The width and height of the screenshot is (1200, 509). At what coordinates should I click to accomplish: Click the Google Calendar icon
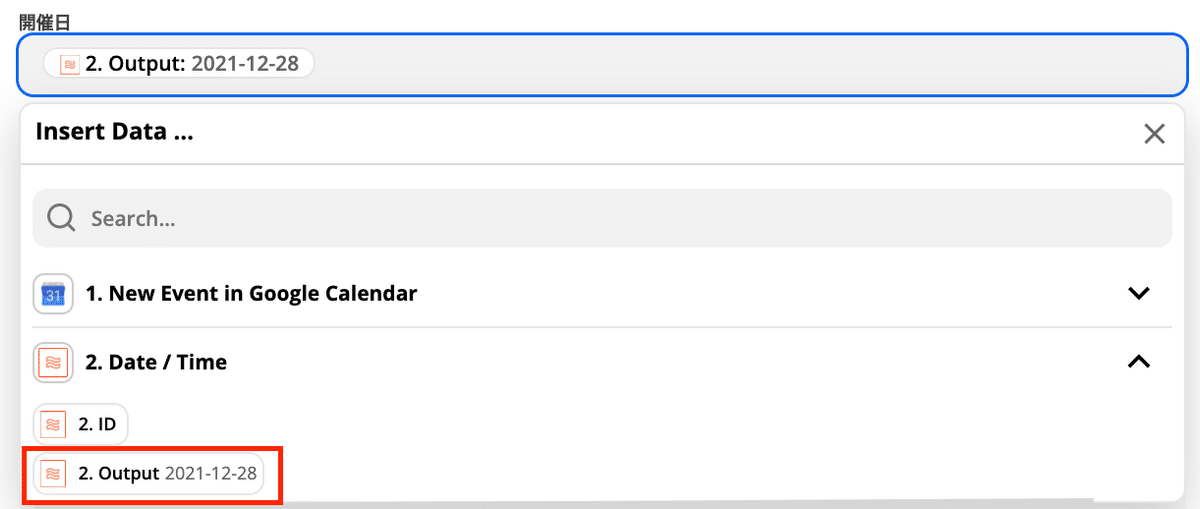(x=53, y=294)
